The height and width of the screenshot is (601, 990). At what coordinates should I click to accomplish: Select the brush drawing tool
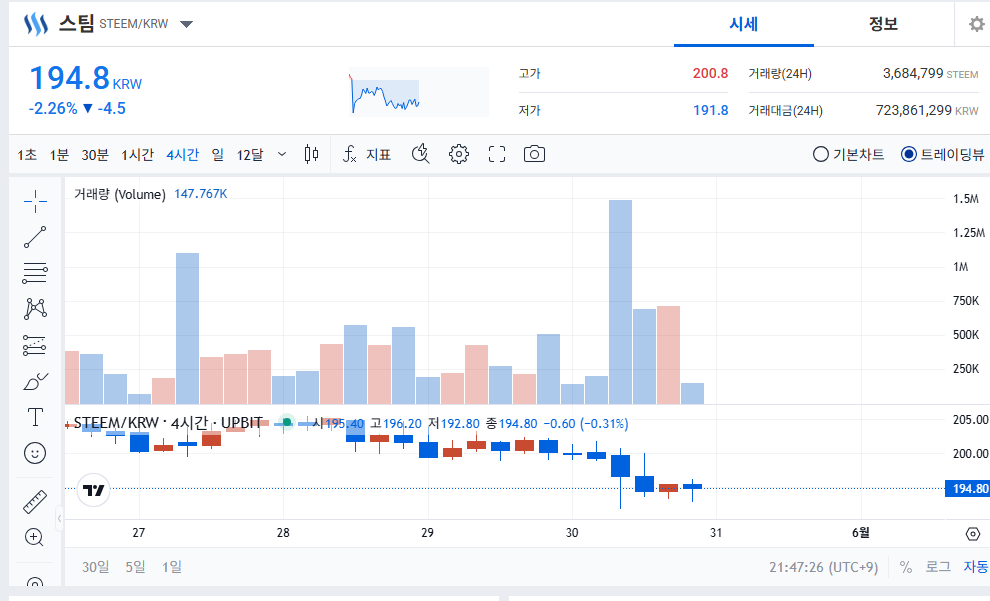pyautogui.click(x=35, y=381)
